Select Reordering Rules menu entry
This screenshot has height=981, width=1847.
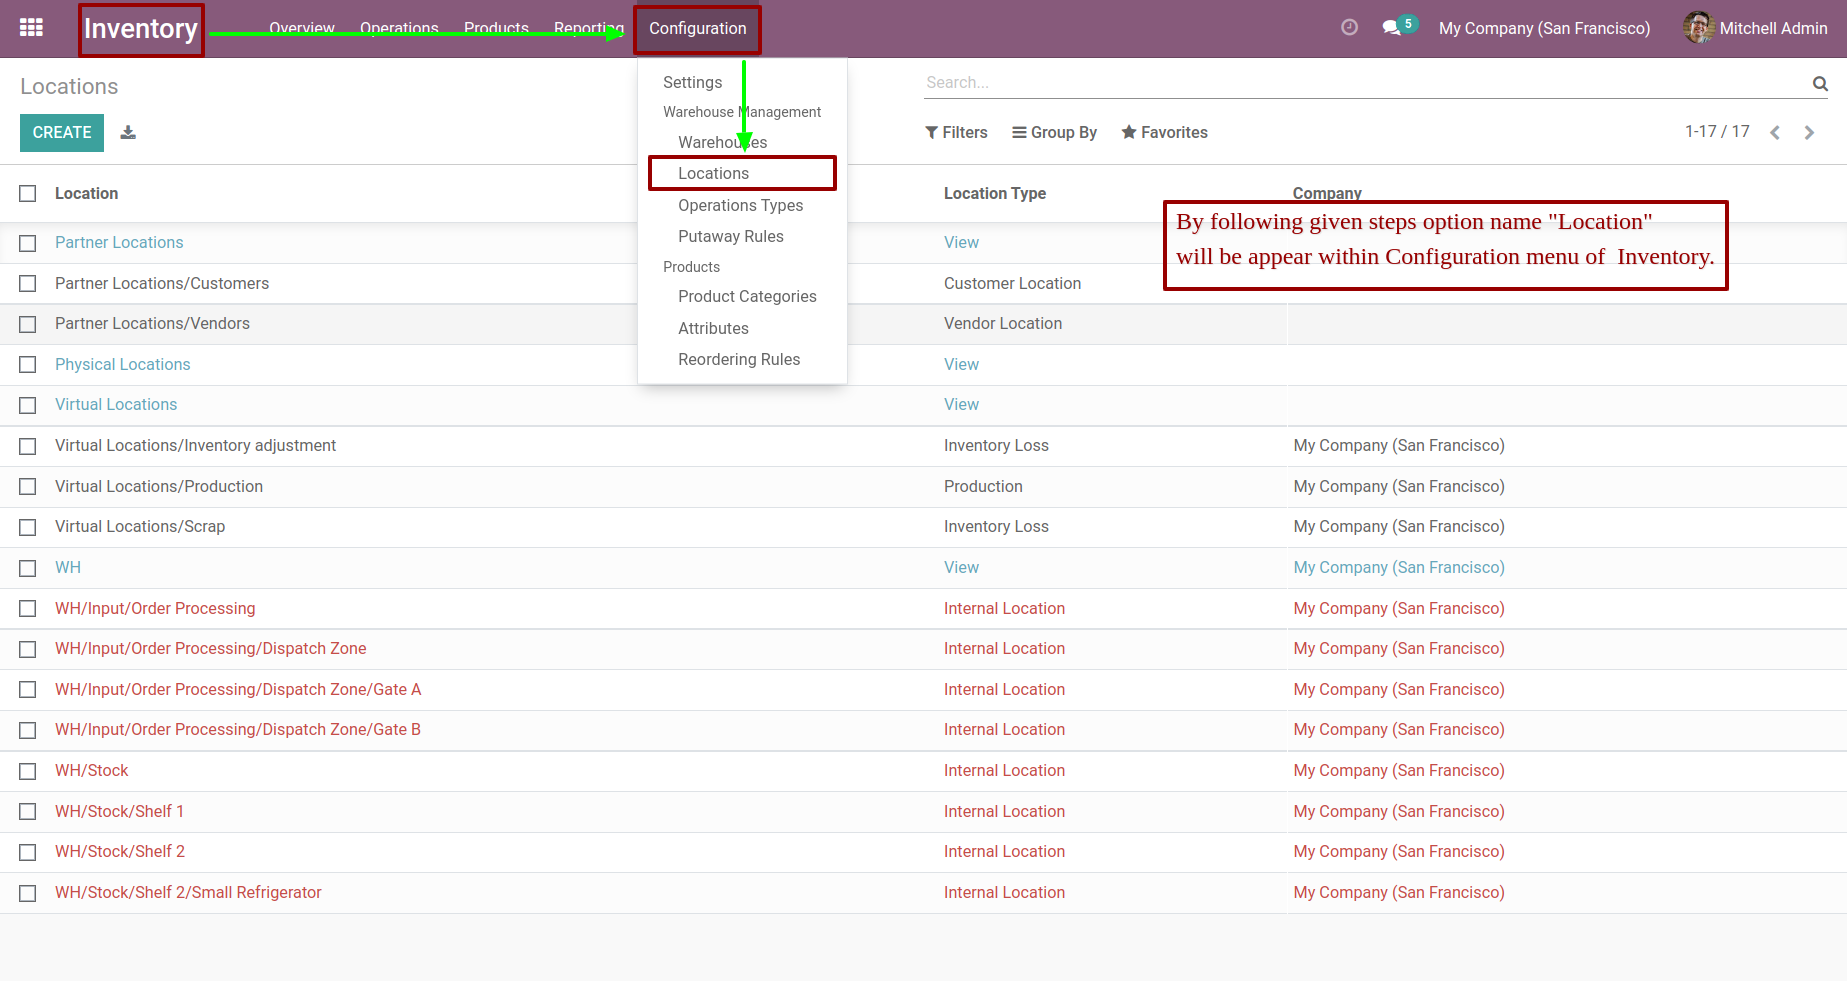click(739, 359)
